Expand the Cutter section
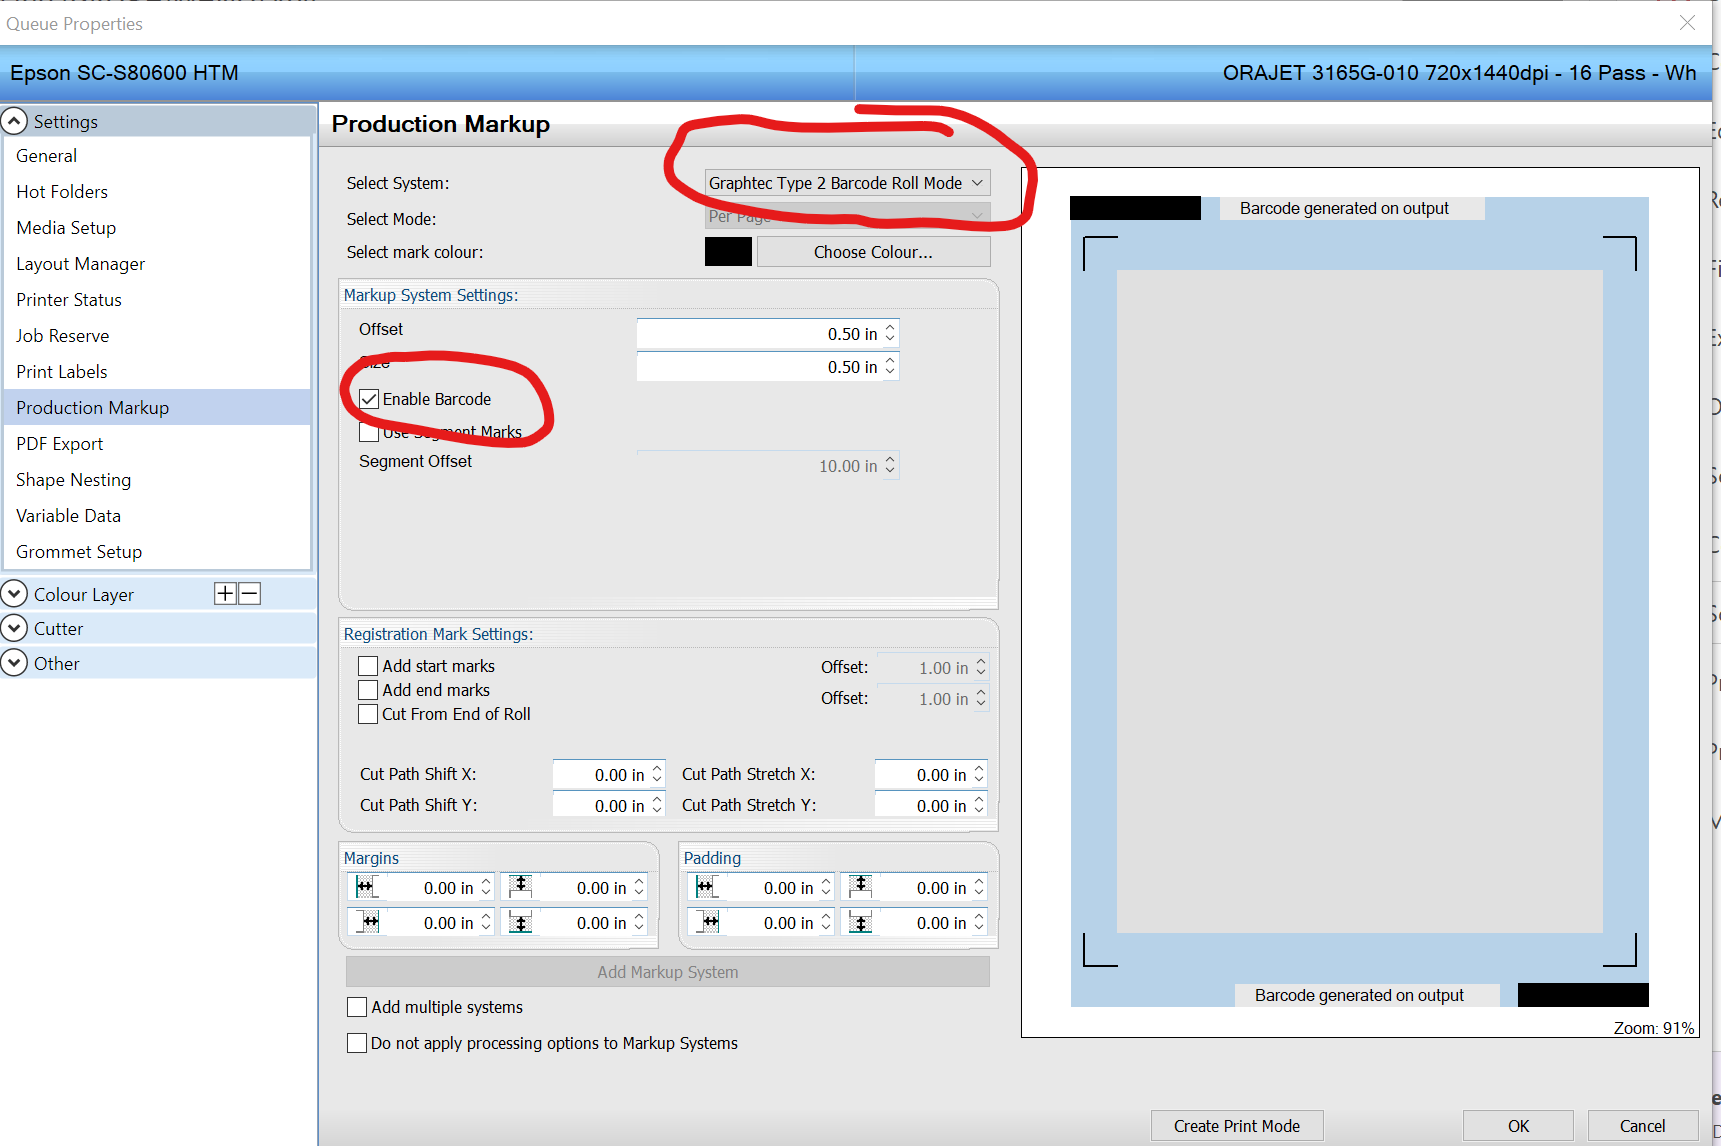 pos(14,628)
